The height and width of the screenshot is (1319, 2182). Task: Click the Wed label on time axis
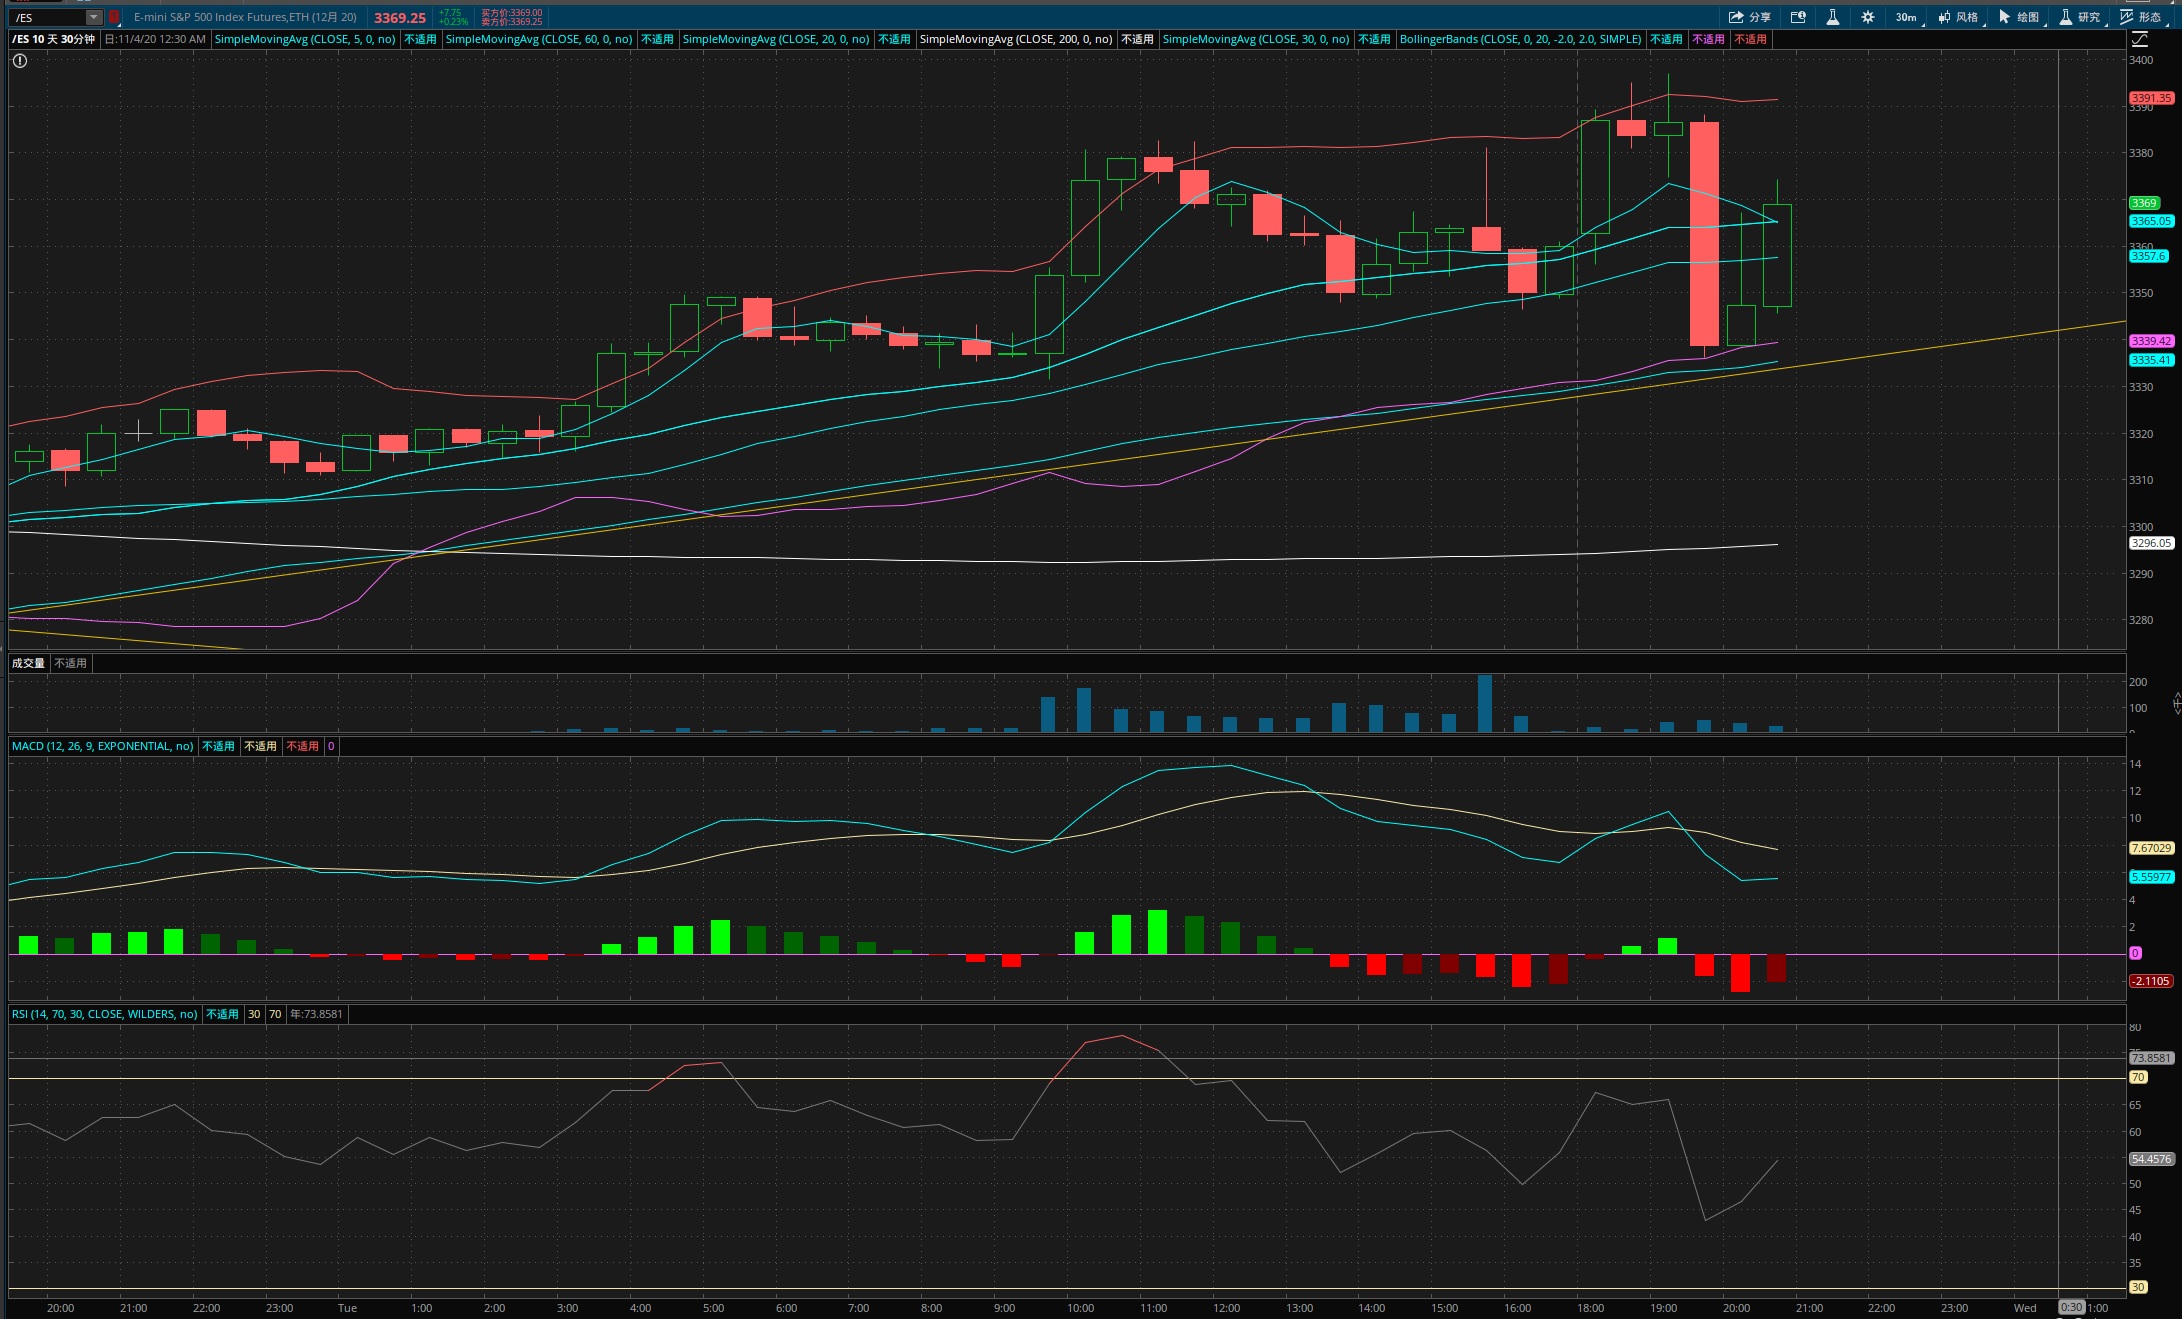click(2024, 1307)
